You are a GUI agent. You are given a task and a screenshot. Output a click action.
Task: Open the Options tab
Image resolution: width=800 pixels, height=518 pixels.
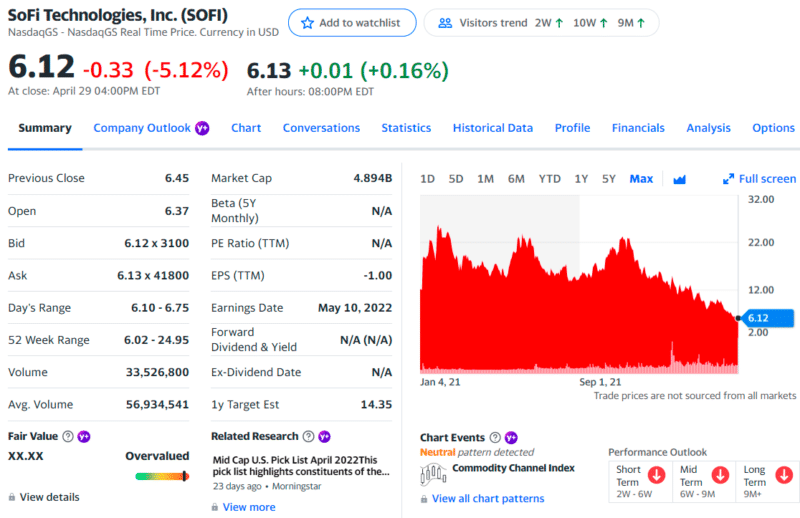point(773,128)
